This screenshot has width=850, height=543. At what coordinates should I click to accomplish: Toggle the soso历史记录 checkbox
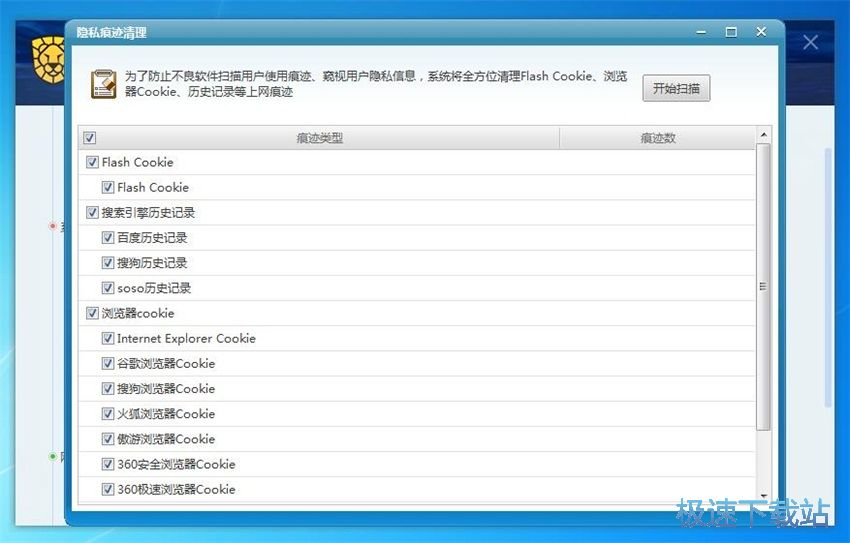click(108, 288)
